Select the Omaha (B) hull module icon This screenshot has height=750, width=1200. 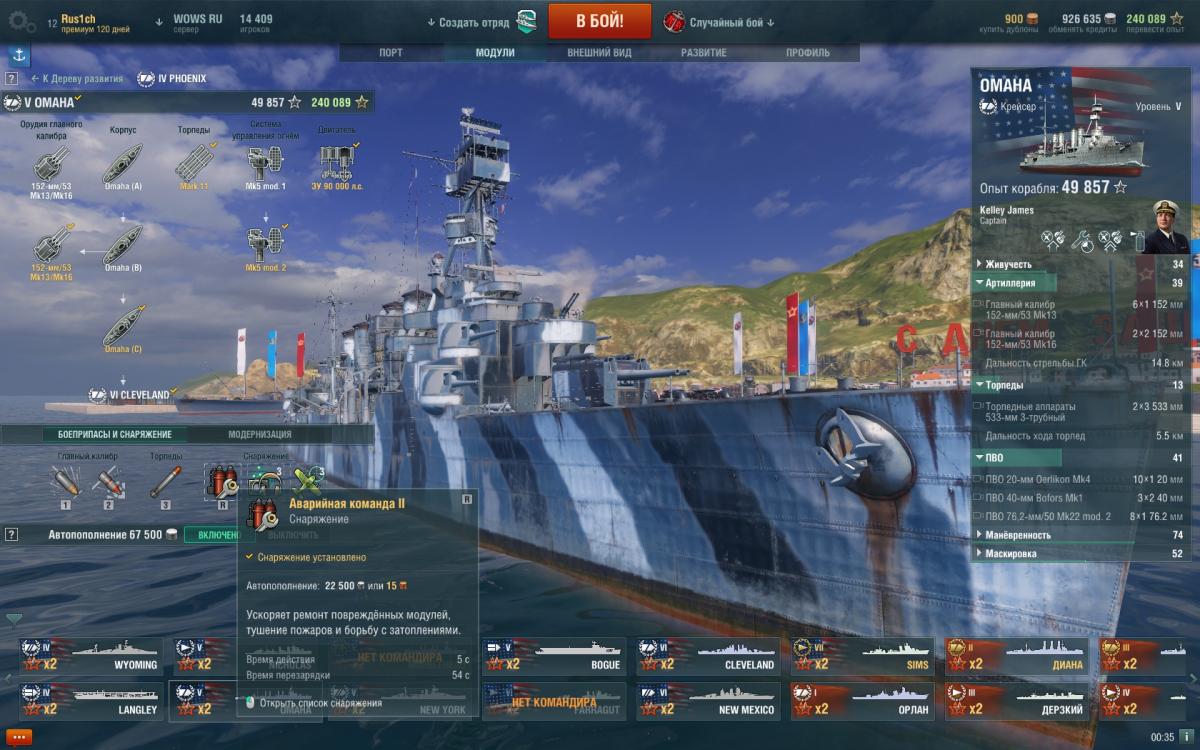(123, 243)
